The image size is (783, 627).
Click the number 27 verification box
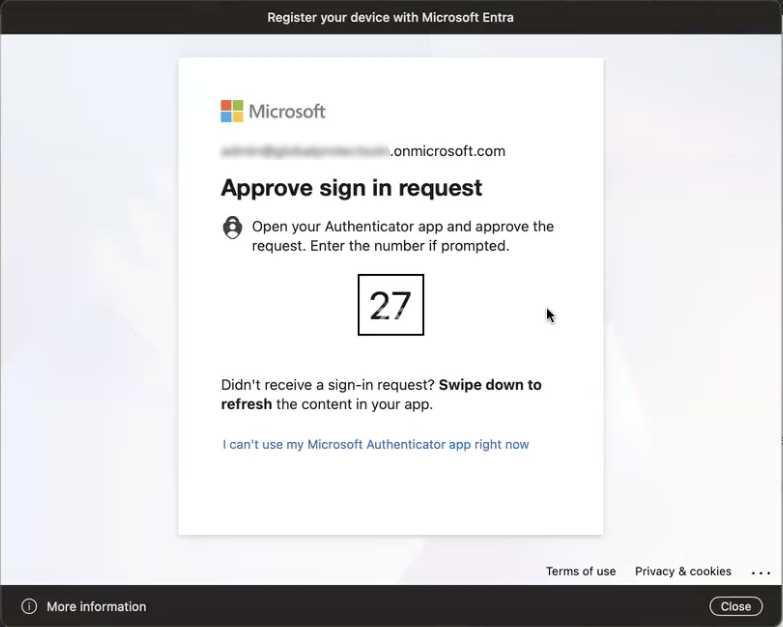click(x=391, y=305)
